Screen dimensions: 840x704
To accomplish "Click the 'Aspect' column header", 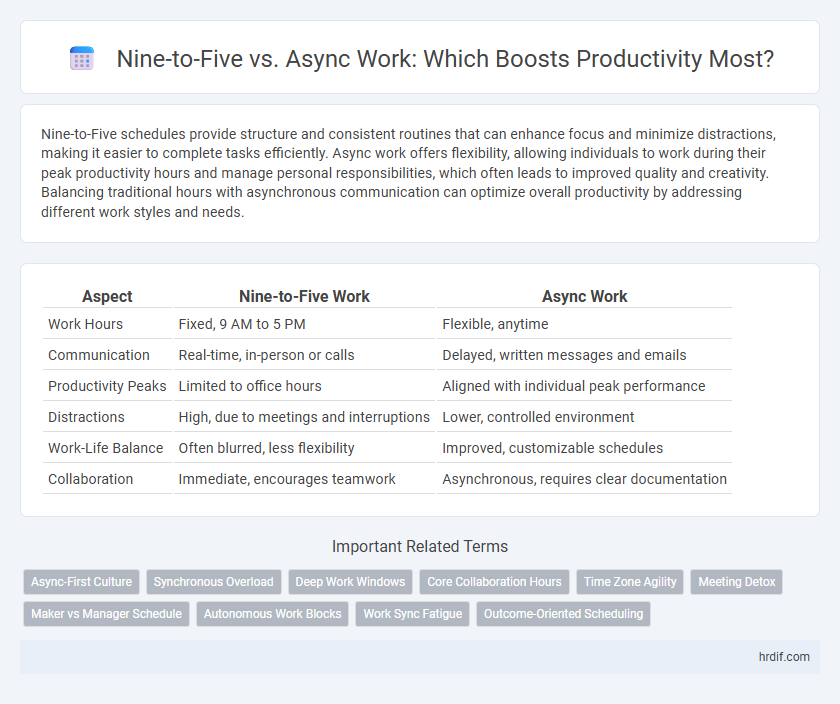I will 107,296.
